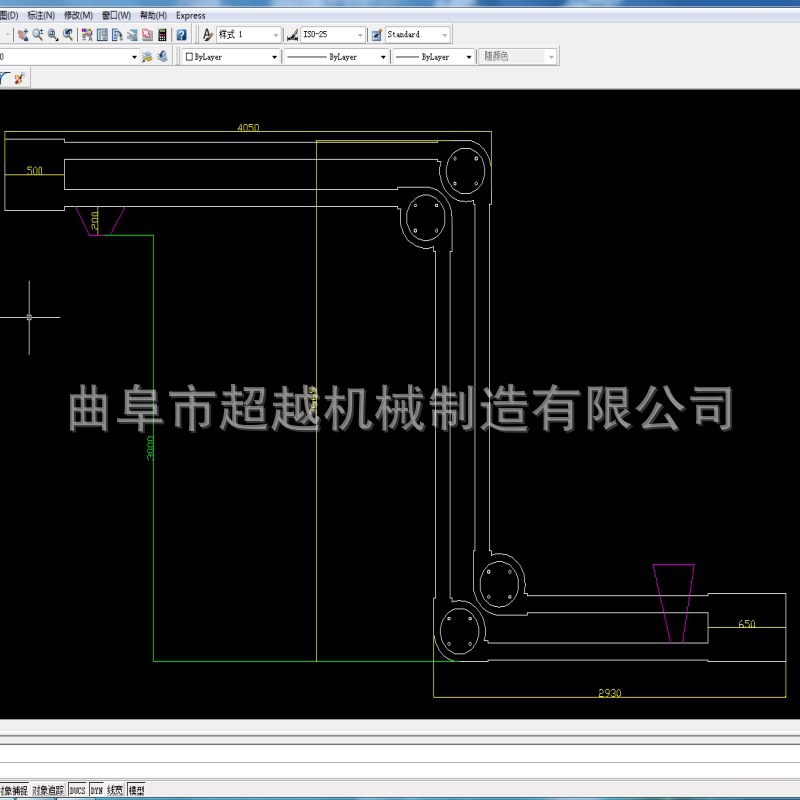Click the green 3000 dimension text

coord(150,448)
